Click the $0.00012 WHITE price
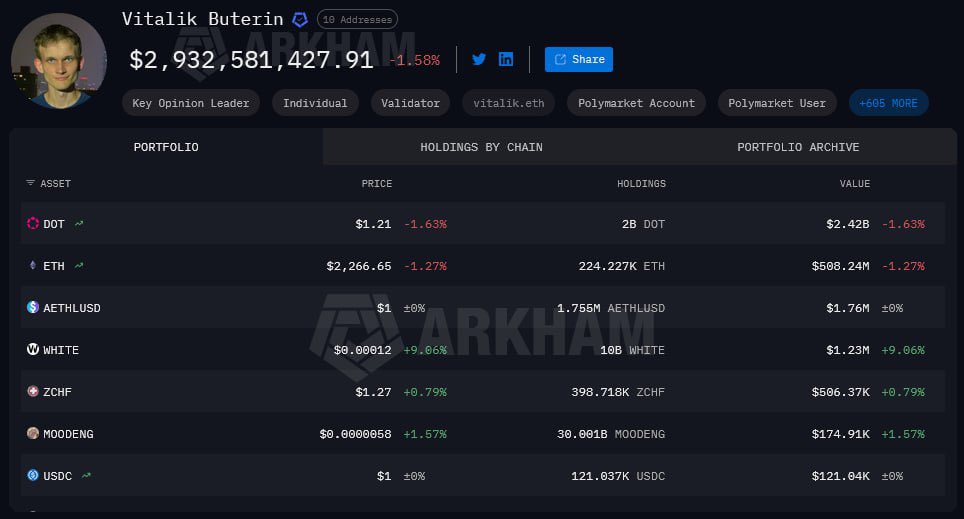 coord(362,350)
